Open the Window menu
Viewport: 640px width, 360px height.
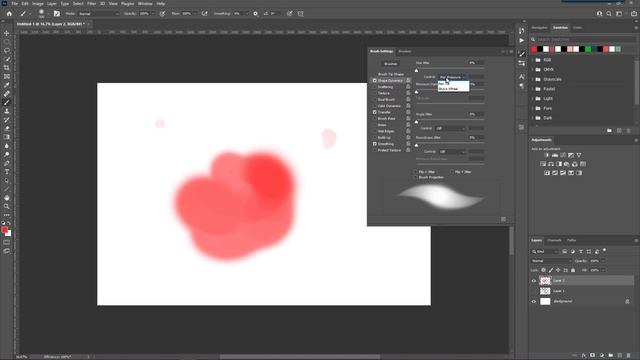point(145,3)
